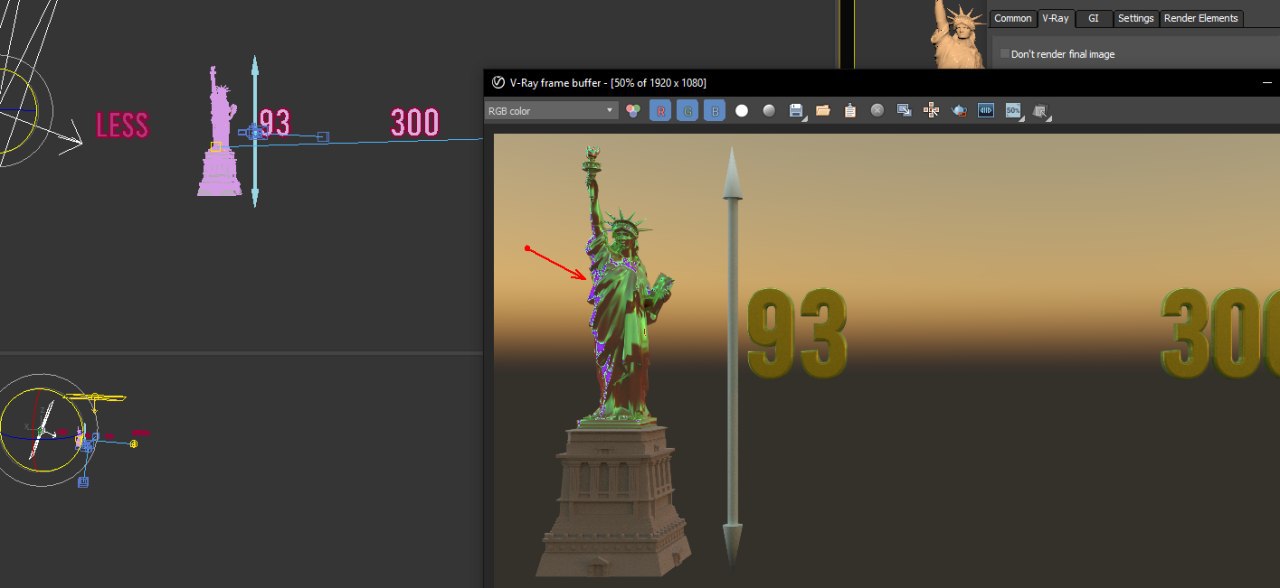This screenshot has height=588, width=1280.
Task: Go to Render Elements tab
Action: click(1201, 18)
